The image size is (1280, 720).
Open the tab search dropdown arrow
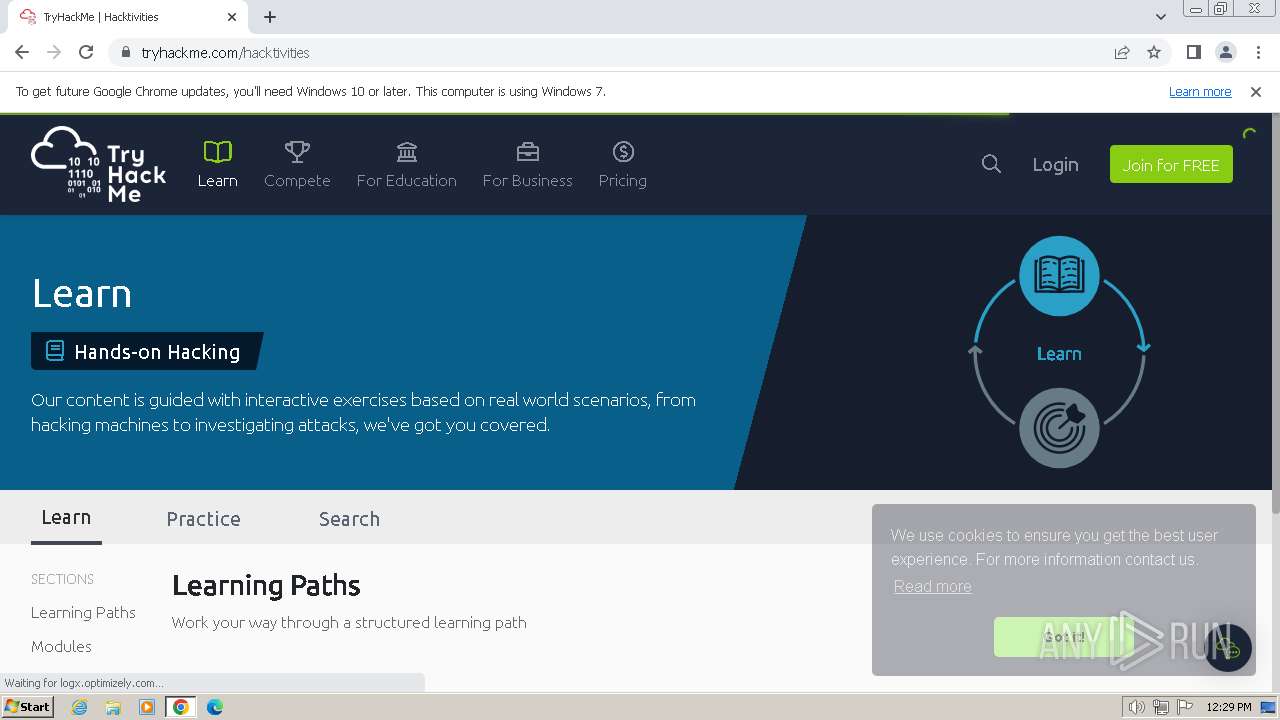coord(1160,16)
